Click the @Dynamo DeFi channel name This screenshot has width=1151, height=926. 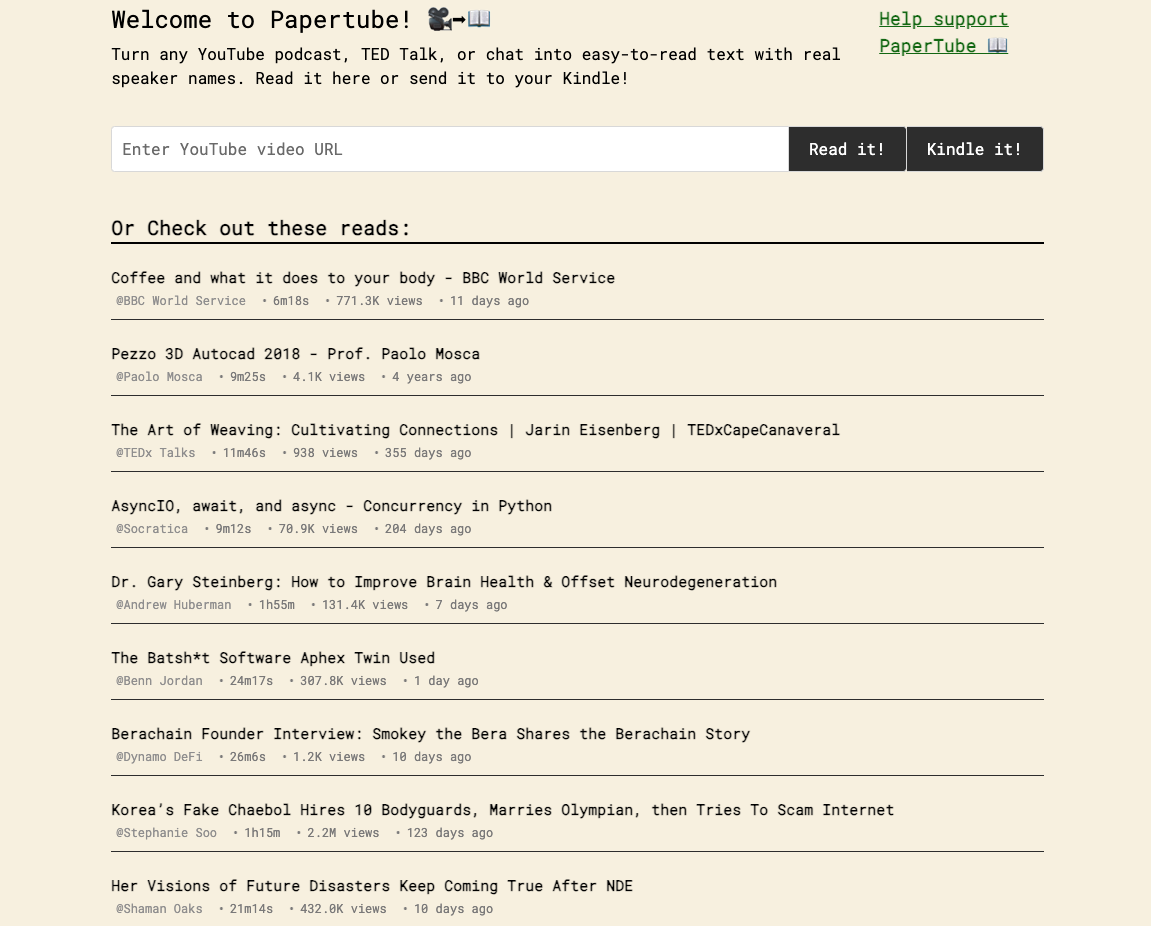coord(159,757)
